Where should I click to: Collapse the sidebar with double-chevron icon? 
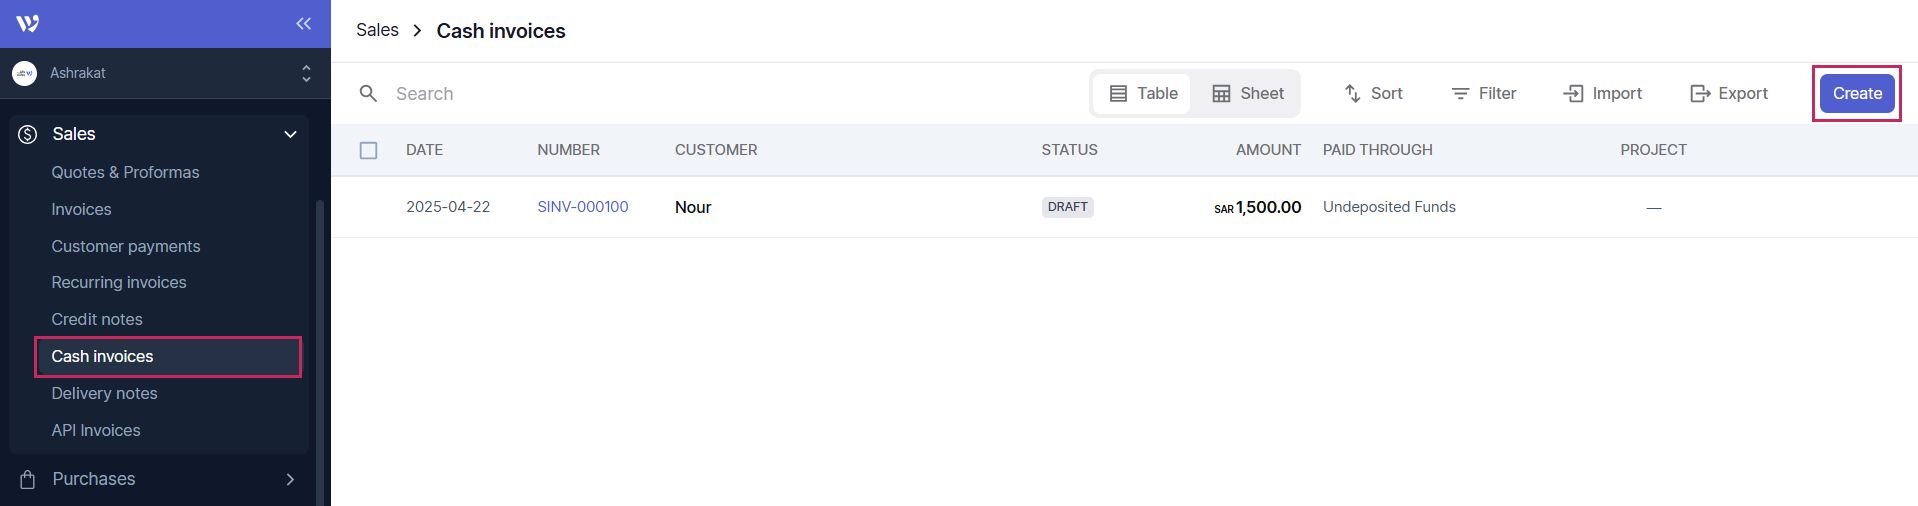click(x=303, y=23)
